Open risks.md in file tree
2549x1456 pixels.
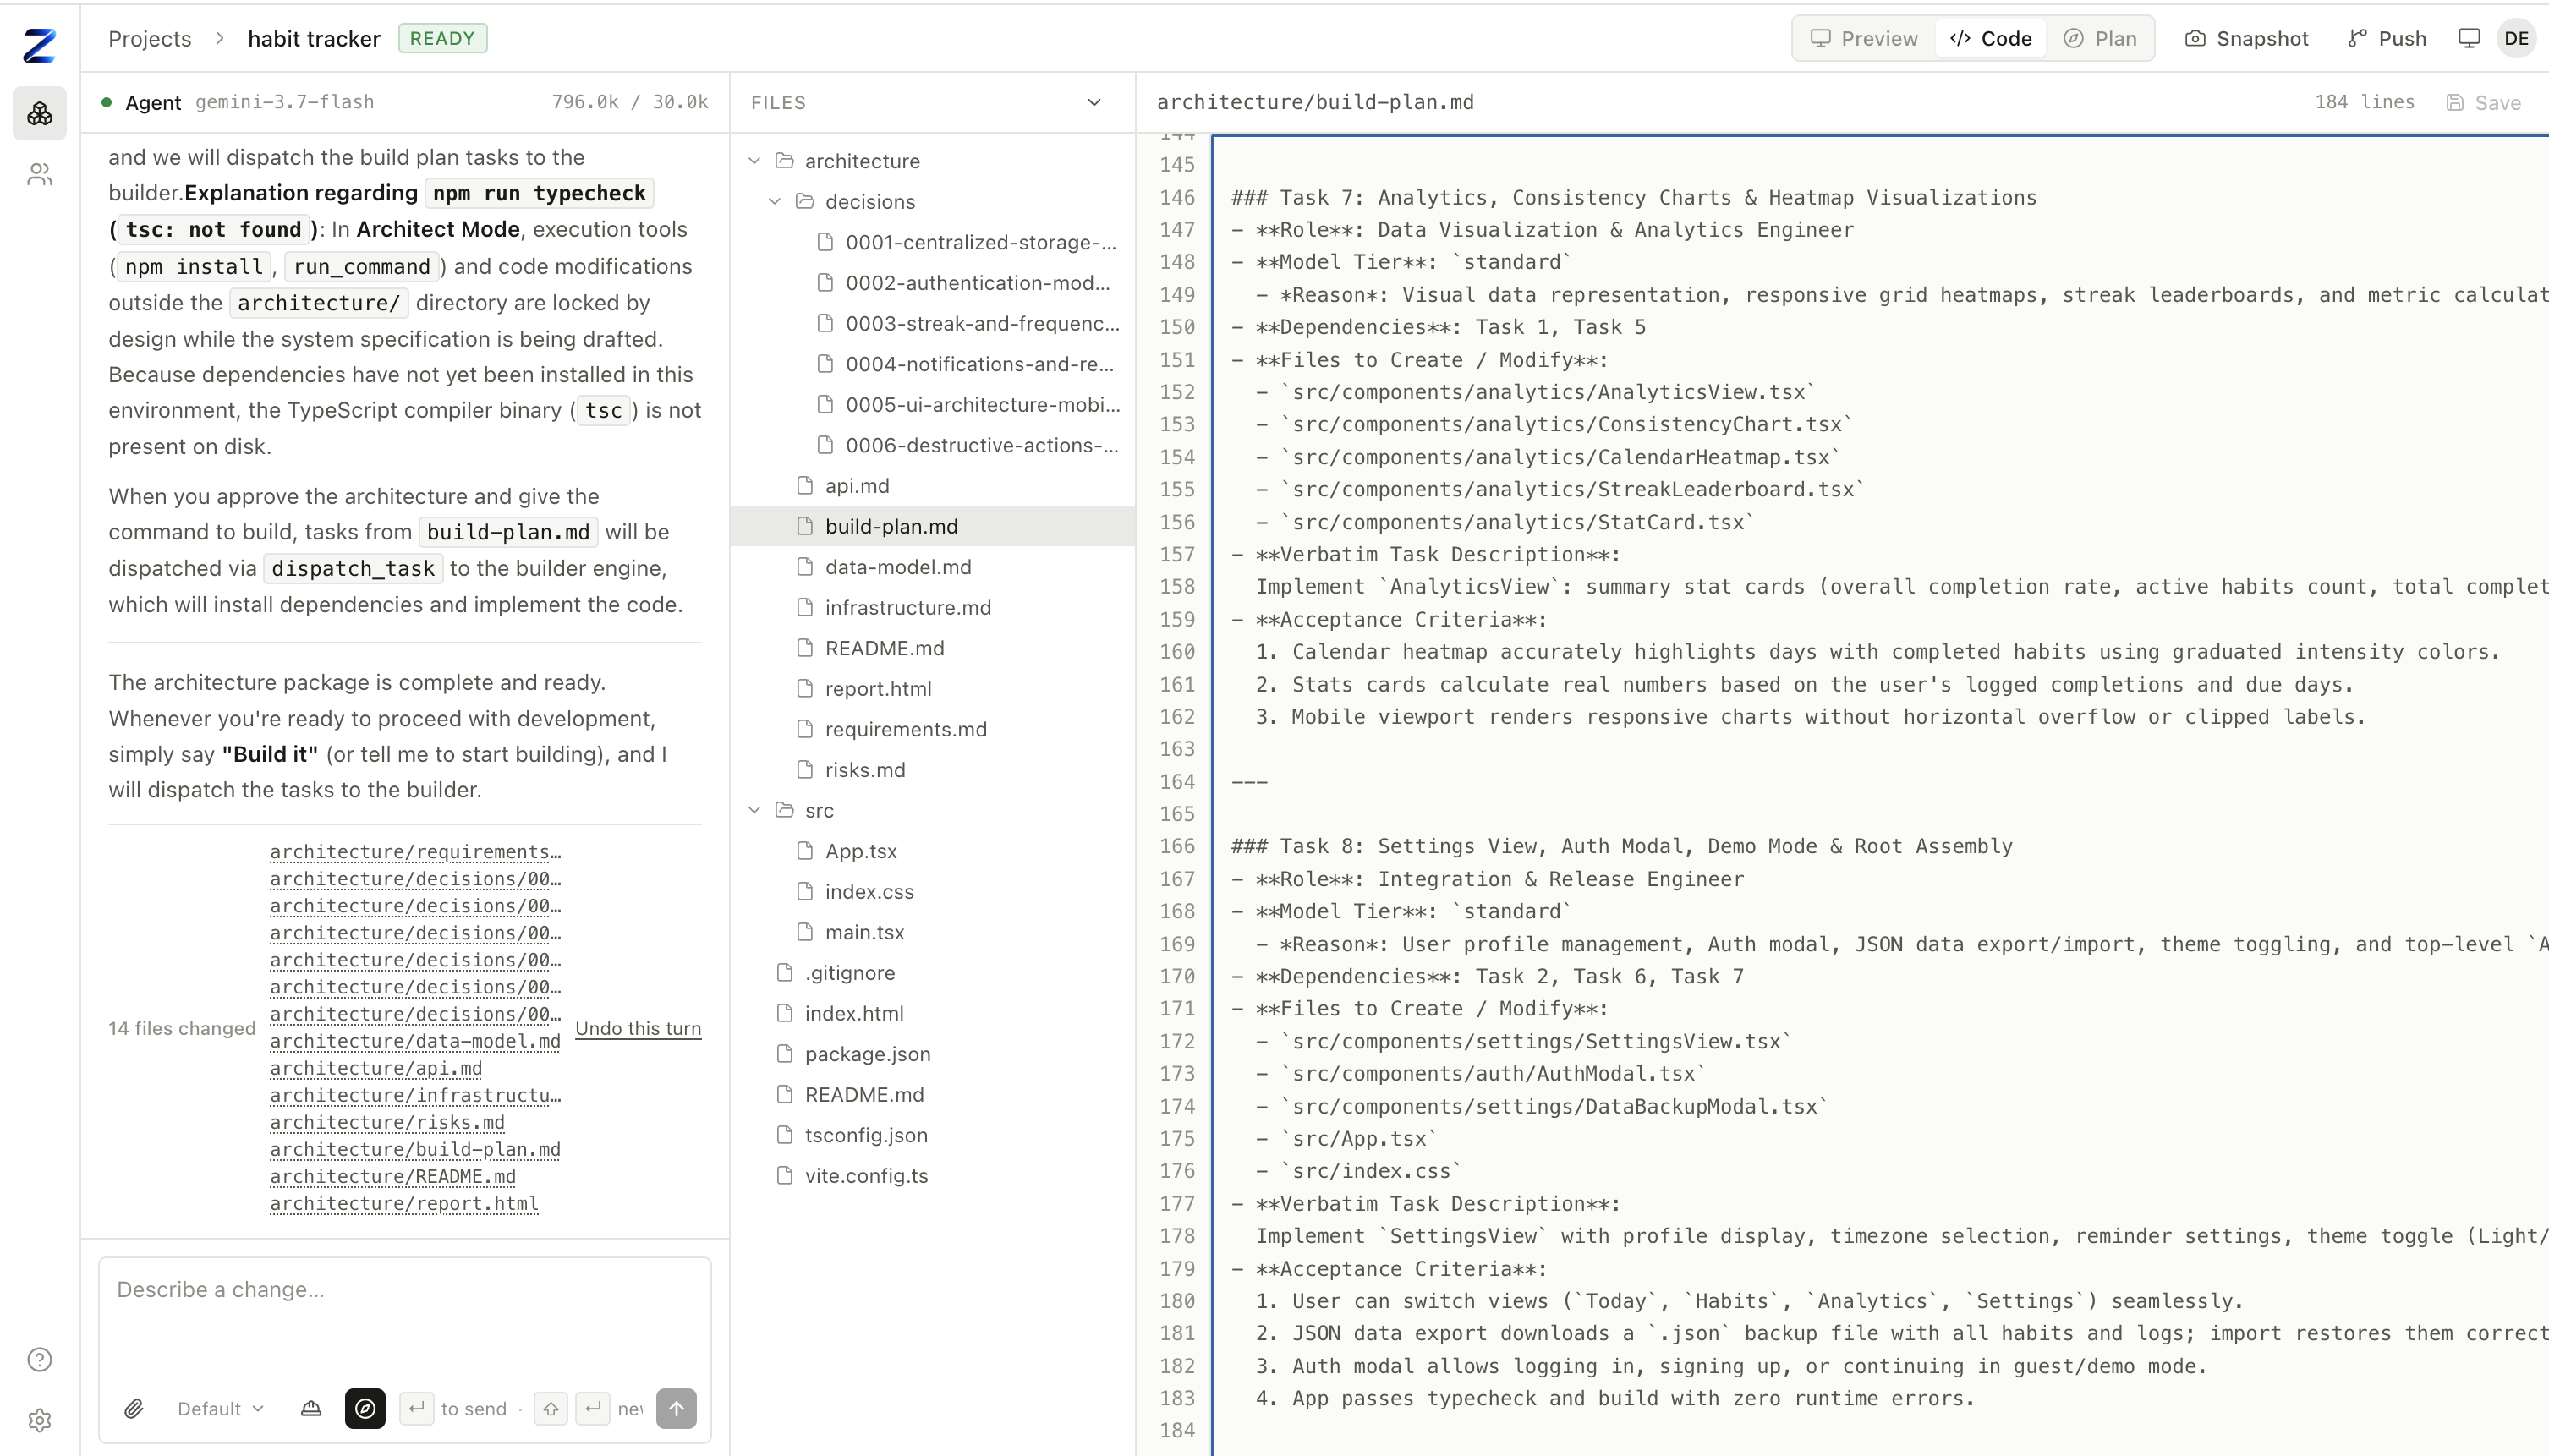[933, 770]
